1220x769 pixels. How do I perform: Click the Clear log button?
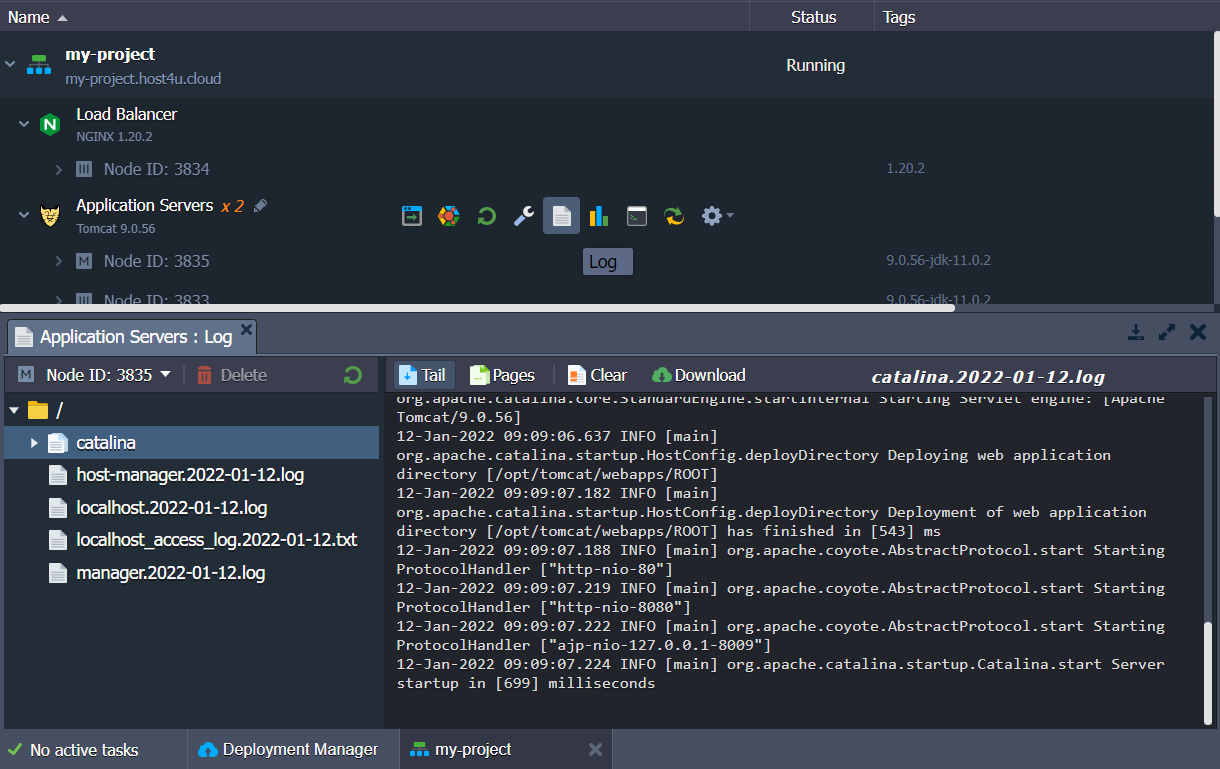(x=596, y=375)
